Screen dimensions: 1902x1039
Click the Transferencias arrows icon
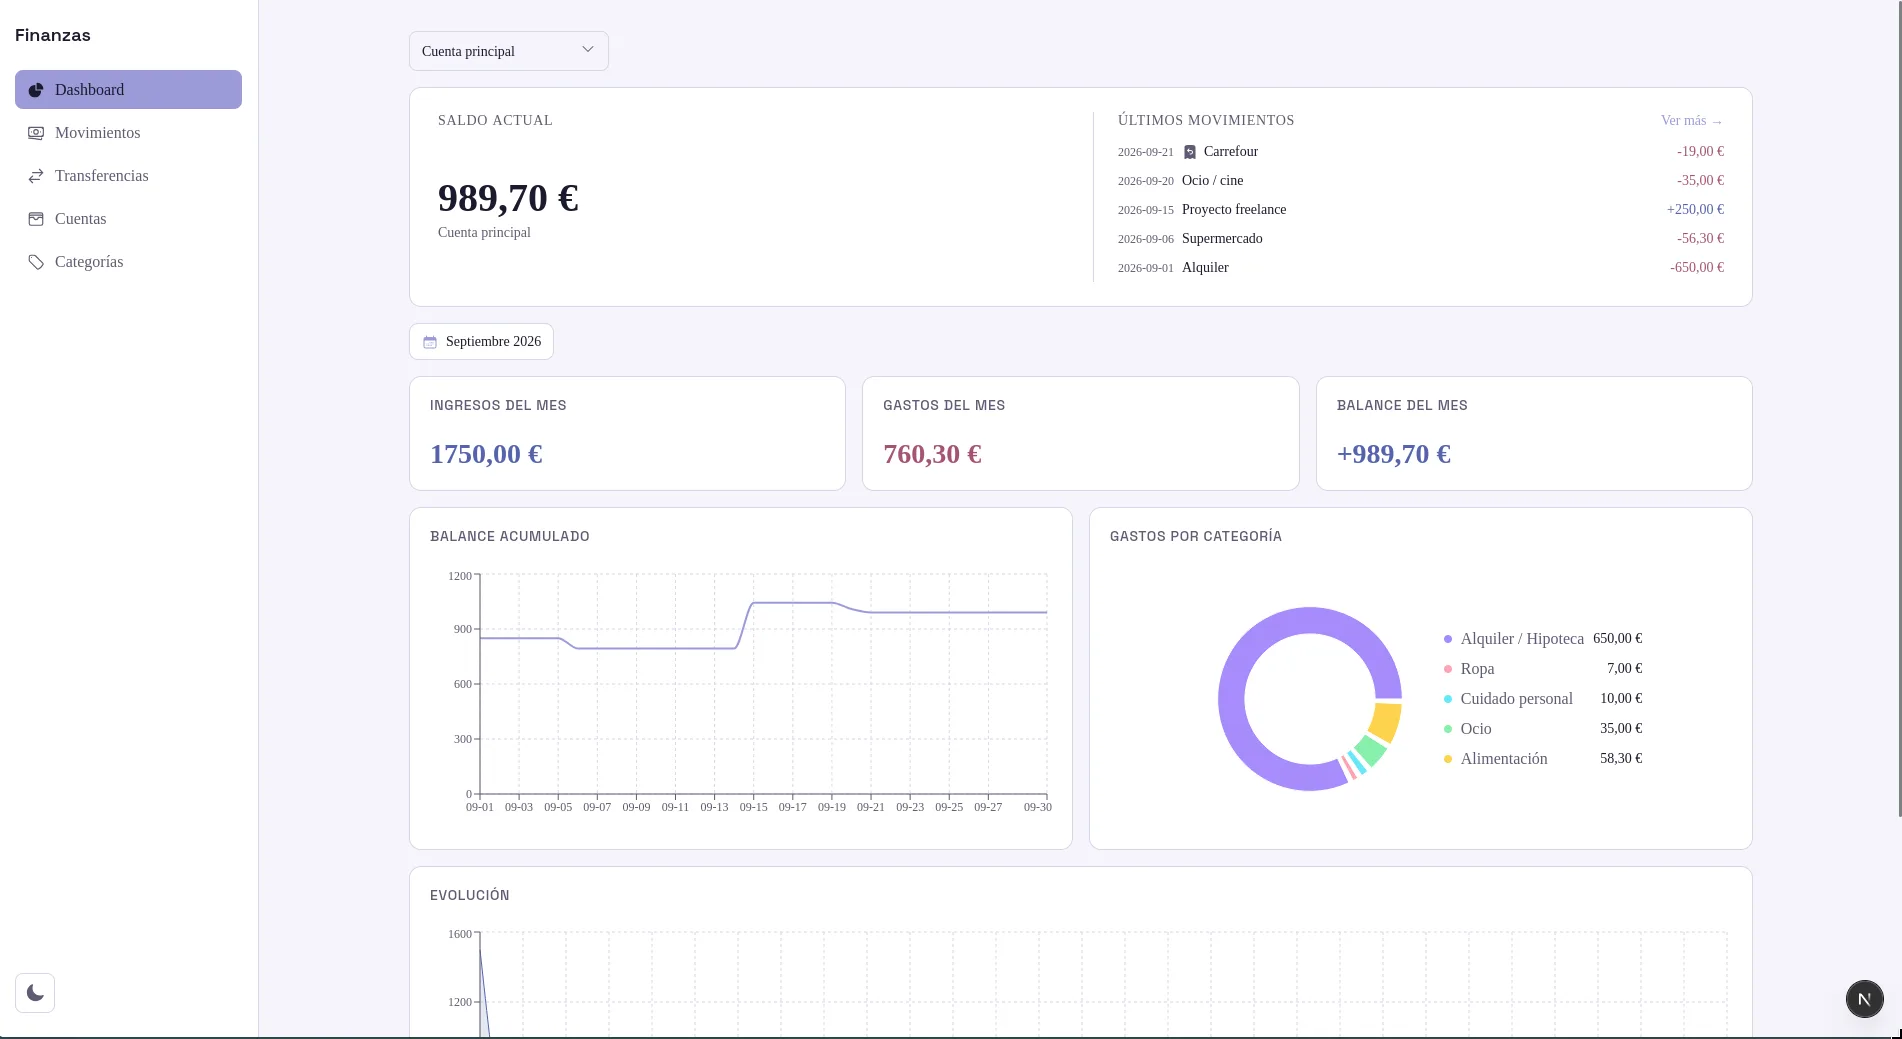pos(36,176)
